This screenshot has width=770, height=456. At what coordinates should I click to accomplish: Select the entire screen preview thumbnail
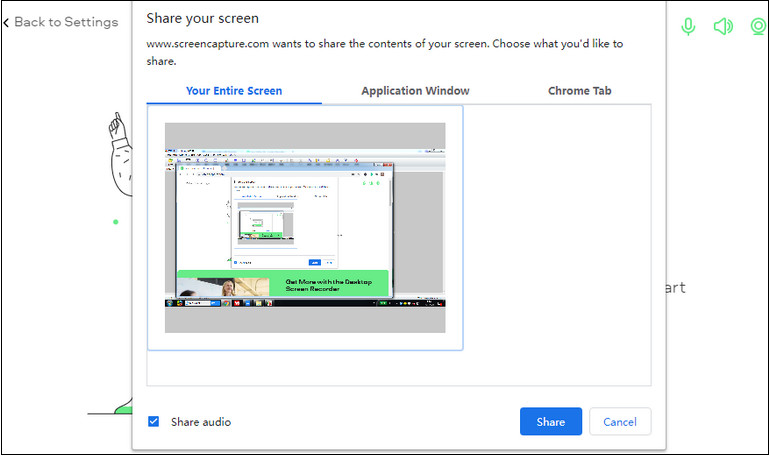[305, 228]
